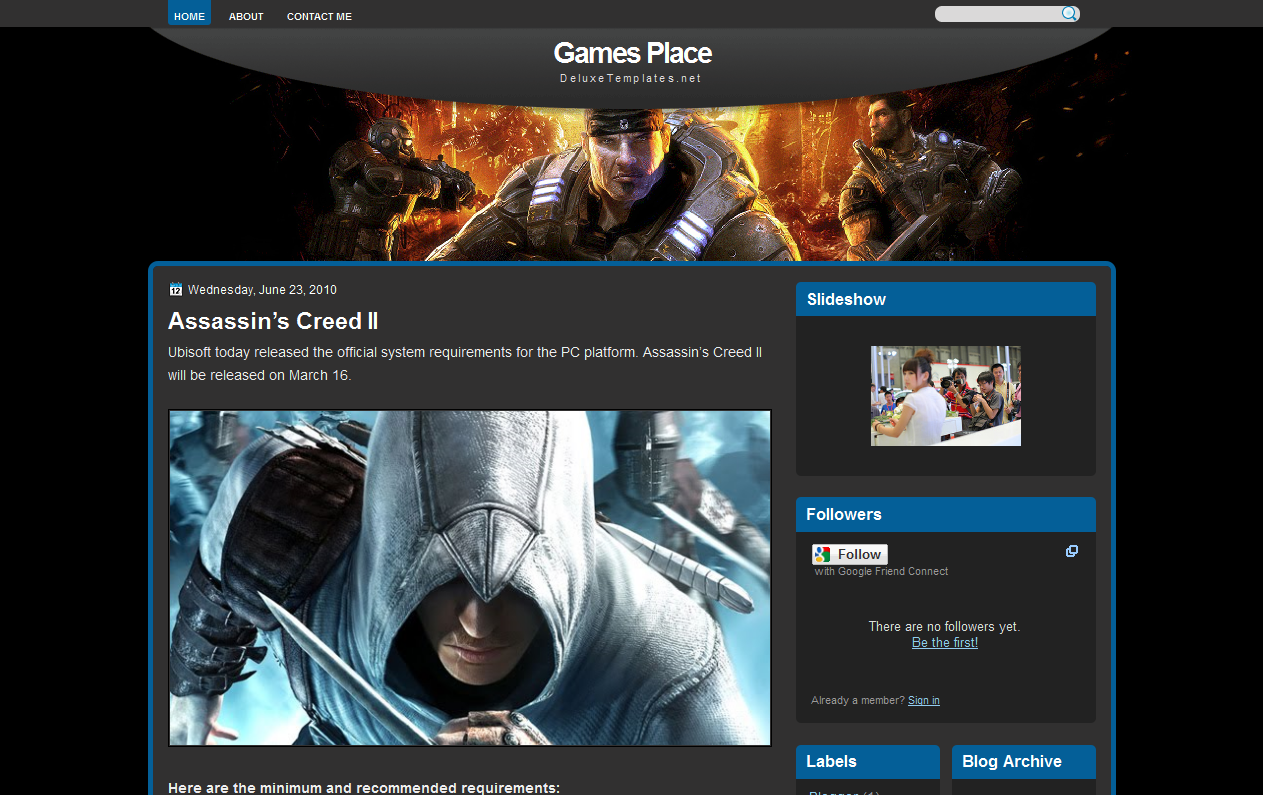
Task: Click the 'with Google Friend Connect' caption
Action: click(x=881, y=571)
